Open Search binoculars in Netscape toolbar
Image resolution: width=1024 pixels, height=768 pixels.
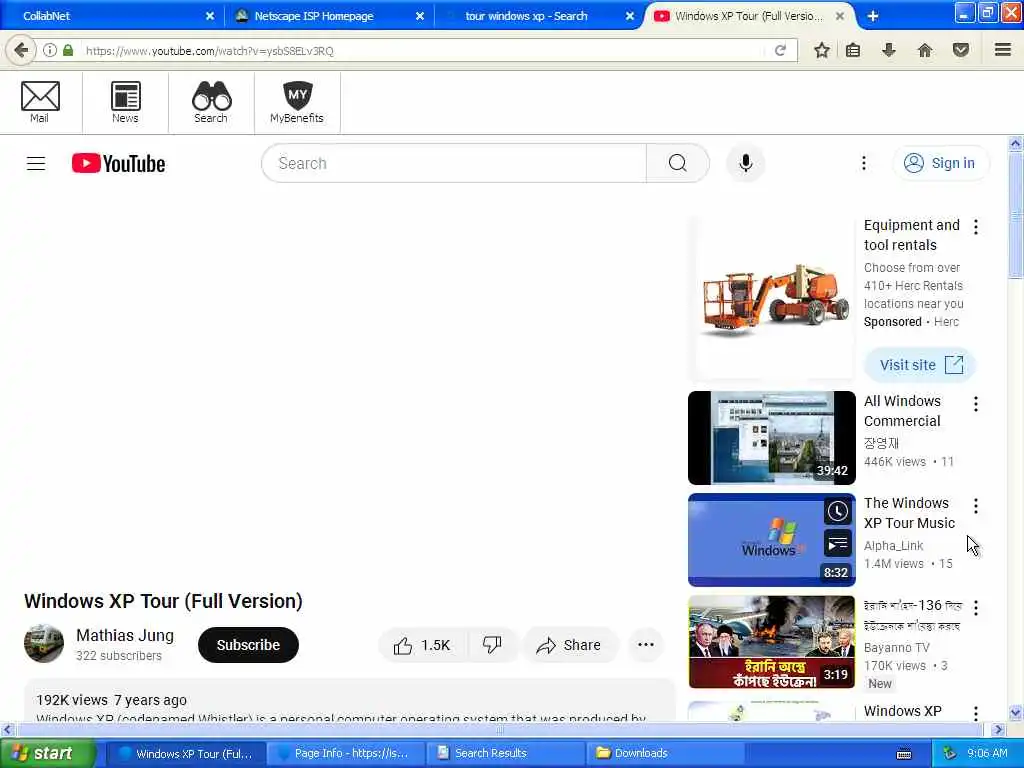pos(211,103)
